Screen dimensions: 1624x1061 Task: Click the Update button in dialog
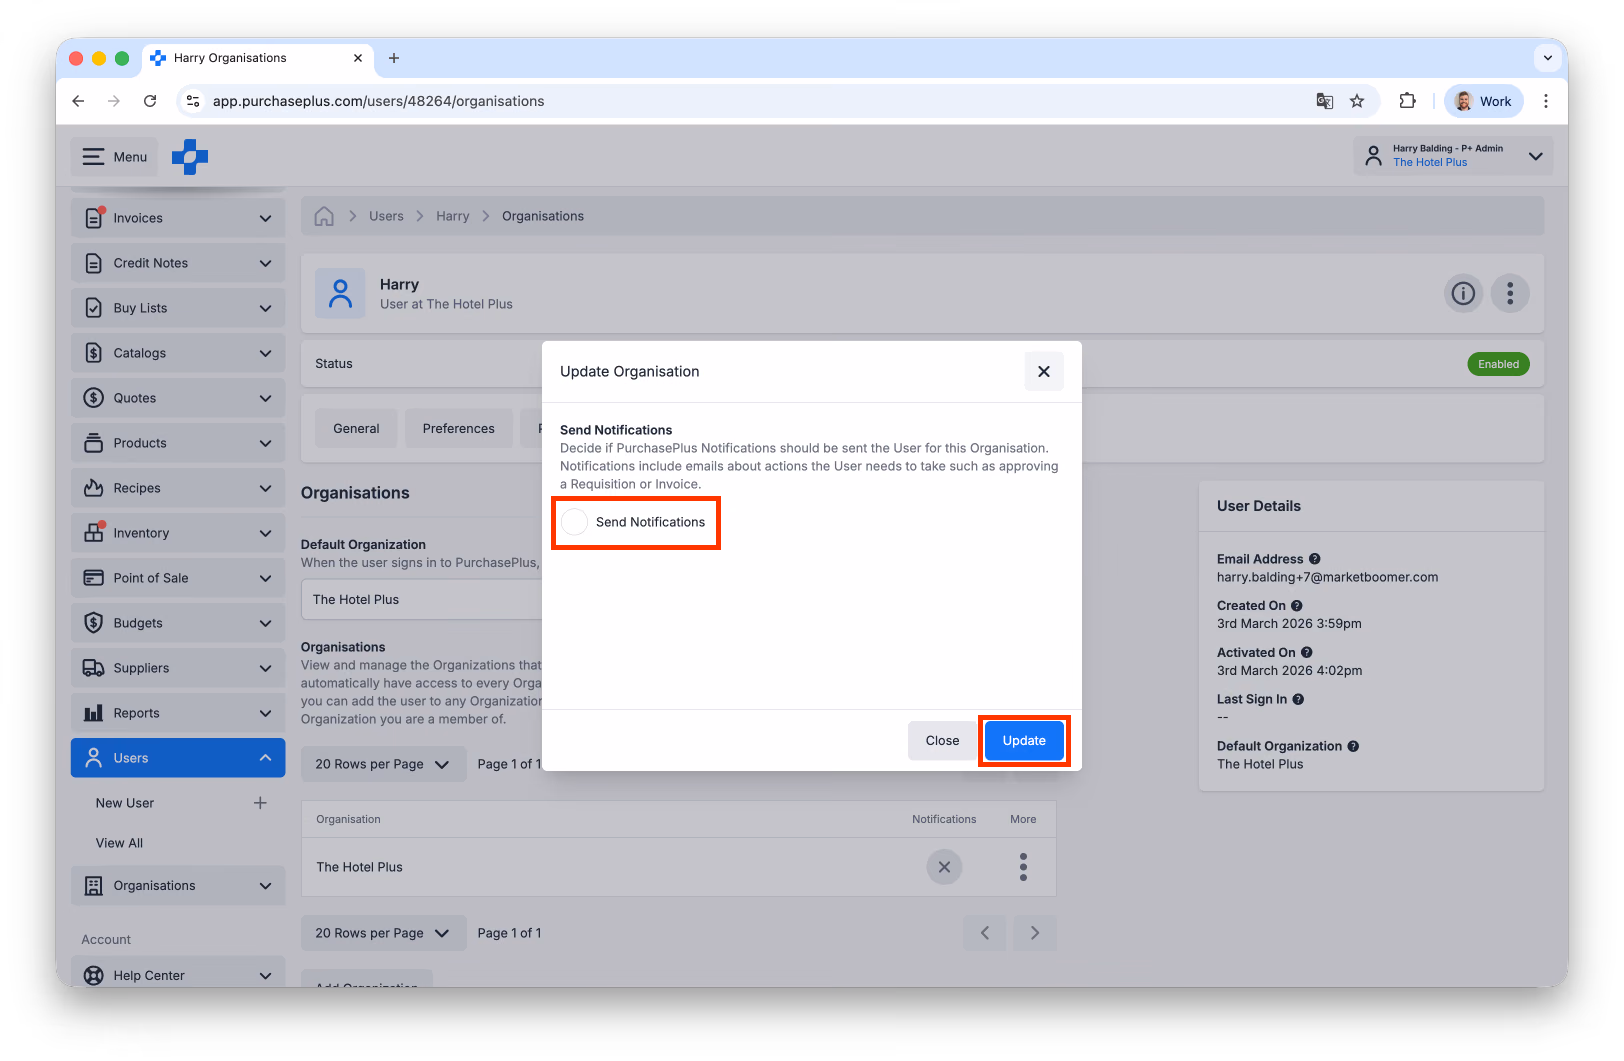coord(1024,741)
